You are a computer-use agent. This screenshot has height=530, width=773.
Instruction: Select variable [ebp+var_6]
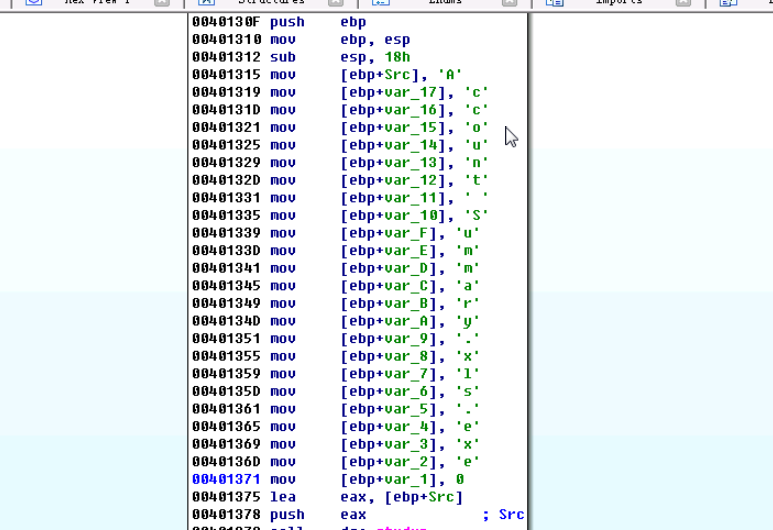388,392
